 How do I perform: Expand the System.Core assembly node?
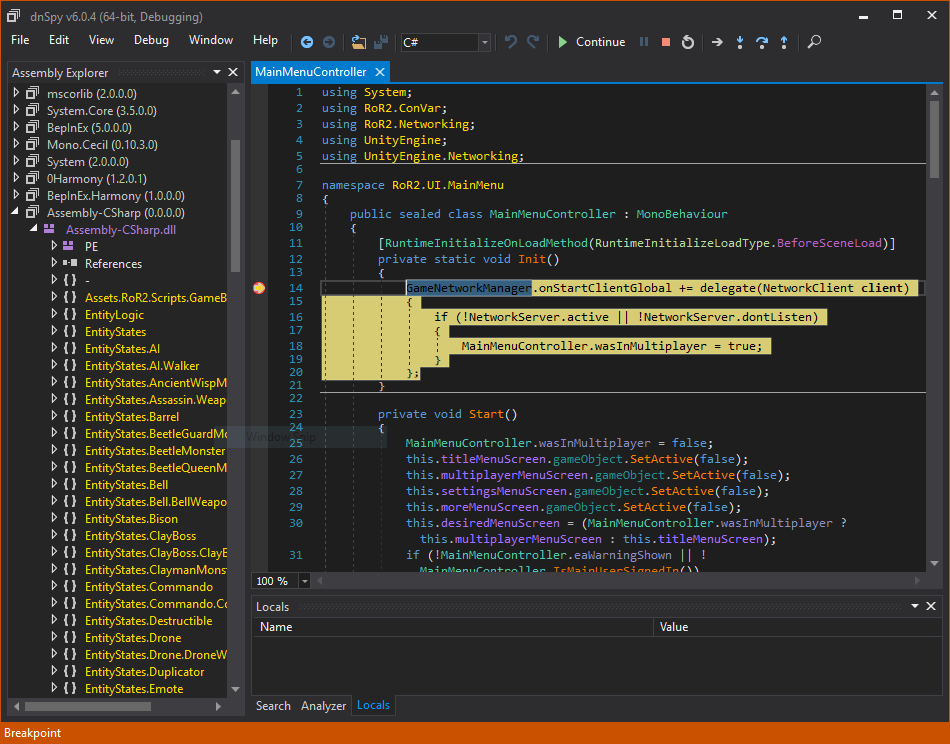16,110
